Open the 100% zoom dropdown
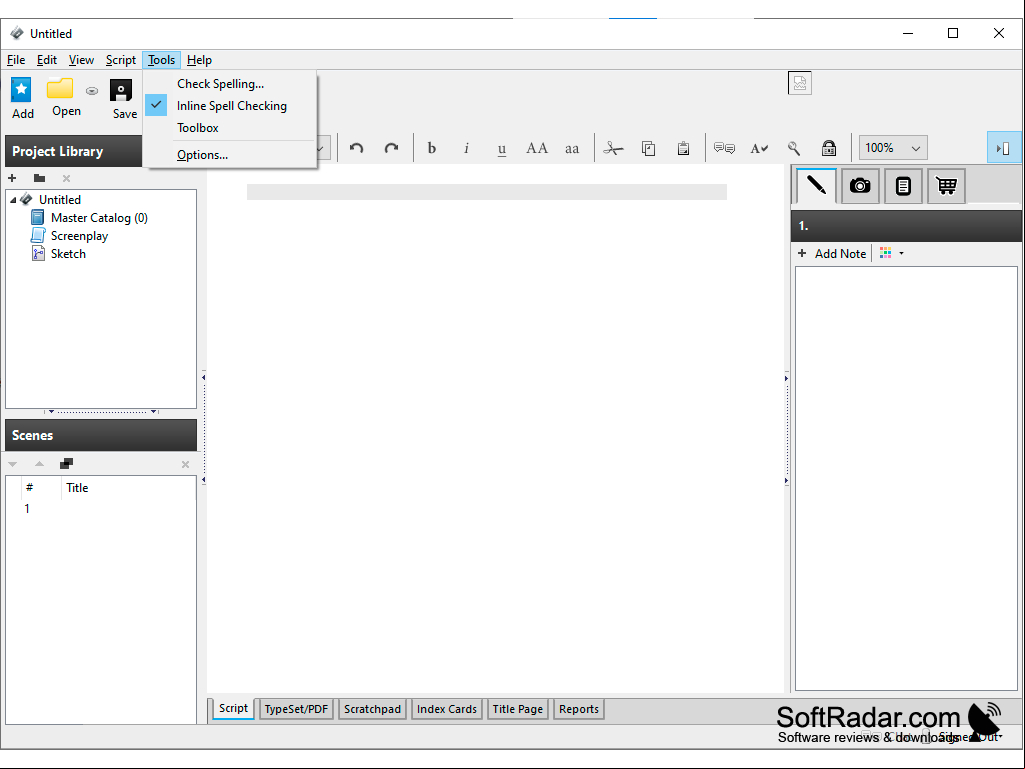Image resolution: width=1025 pixels, height=769 pixels. [892, 148]
